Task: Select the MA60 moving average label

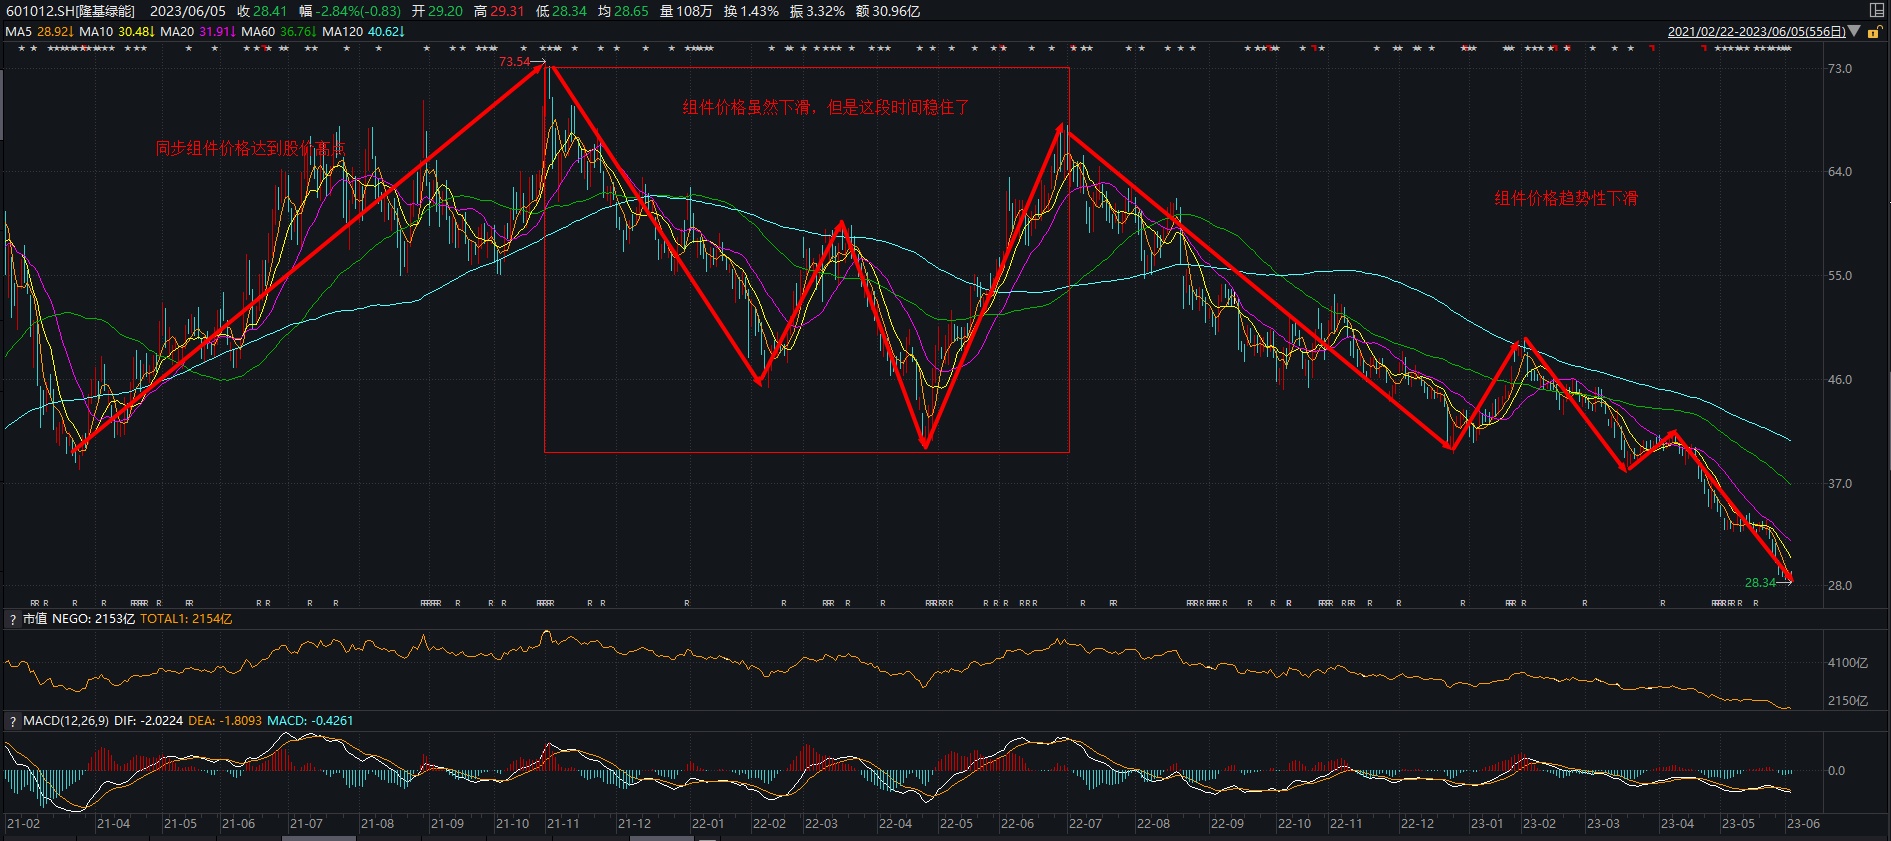Action: coord(258,31)
